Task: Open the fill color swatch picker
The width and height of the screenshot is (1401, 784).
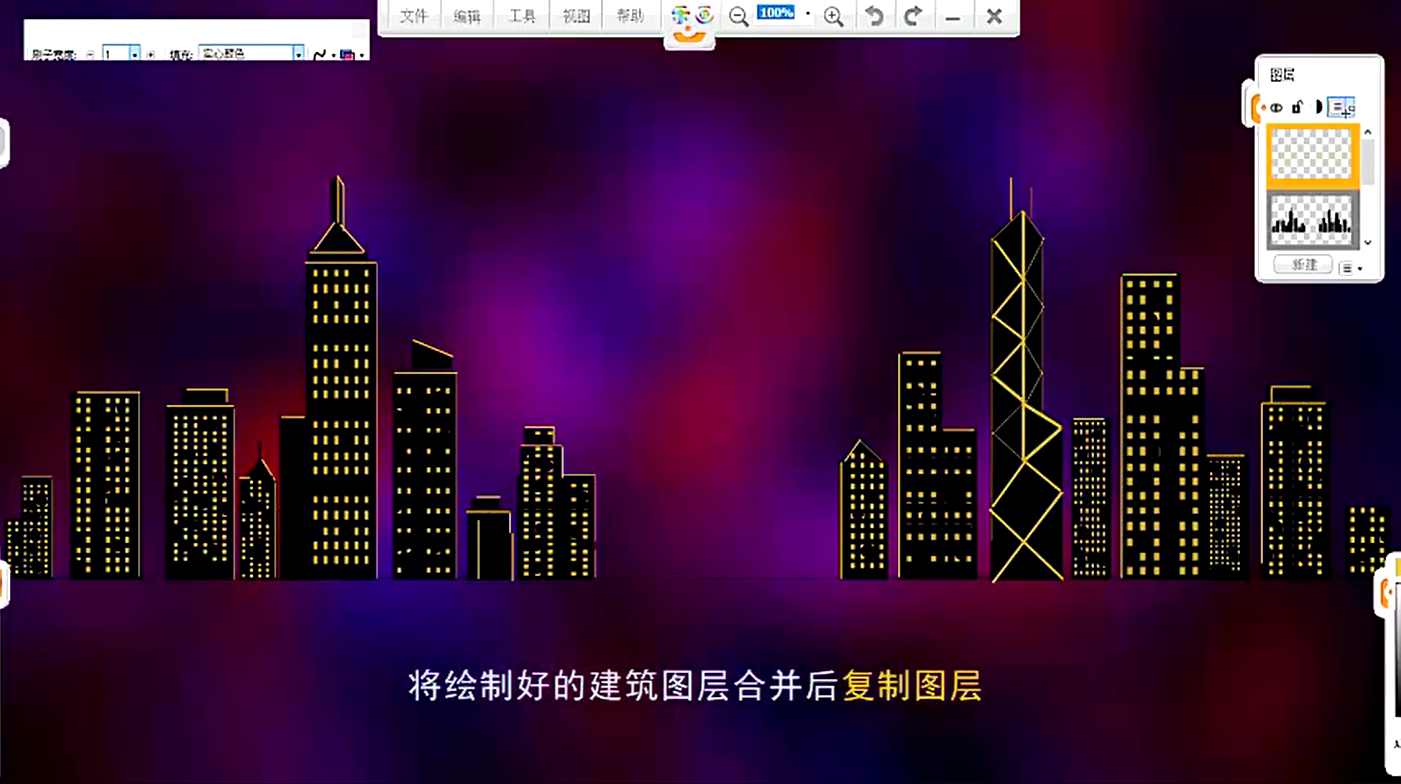Action: point(349,55)
